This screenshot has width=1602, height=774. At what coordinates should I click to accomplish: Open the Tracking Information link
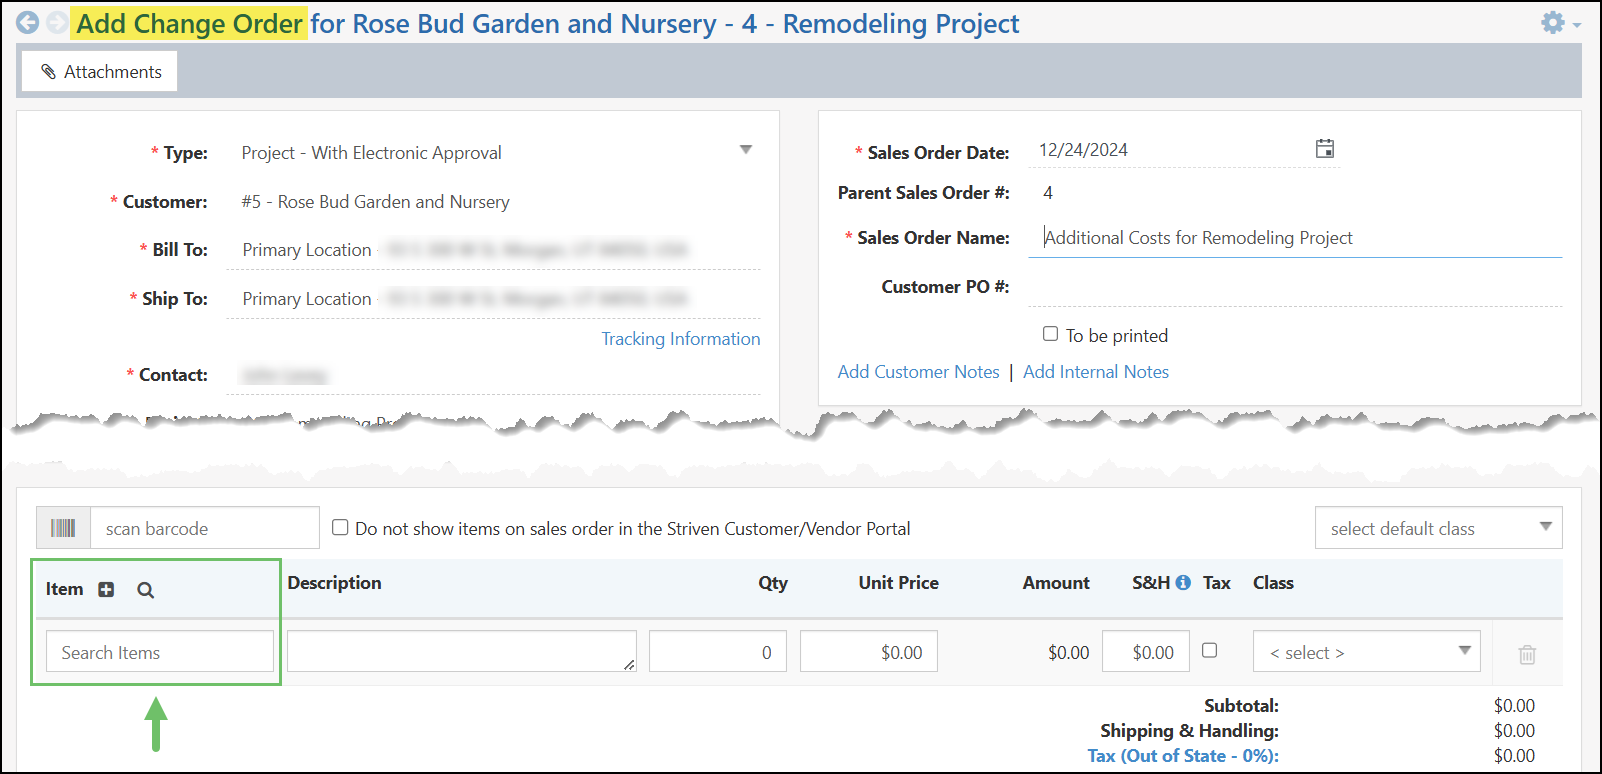tap(681, 339)
